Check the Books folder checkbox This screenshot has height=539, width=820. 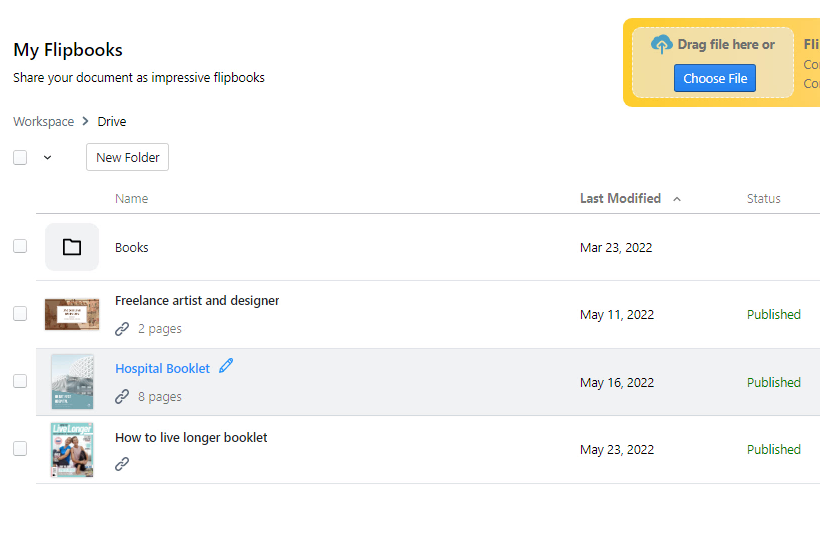coord(20,246)
